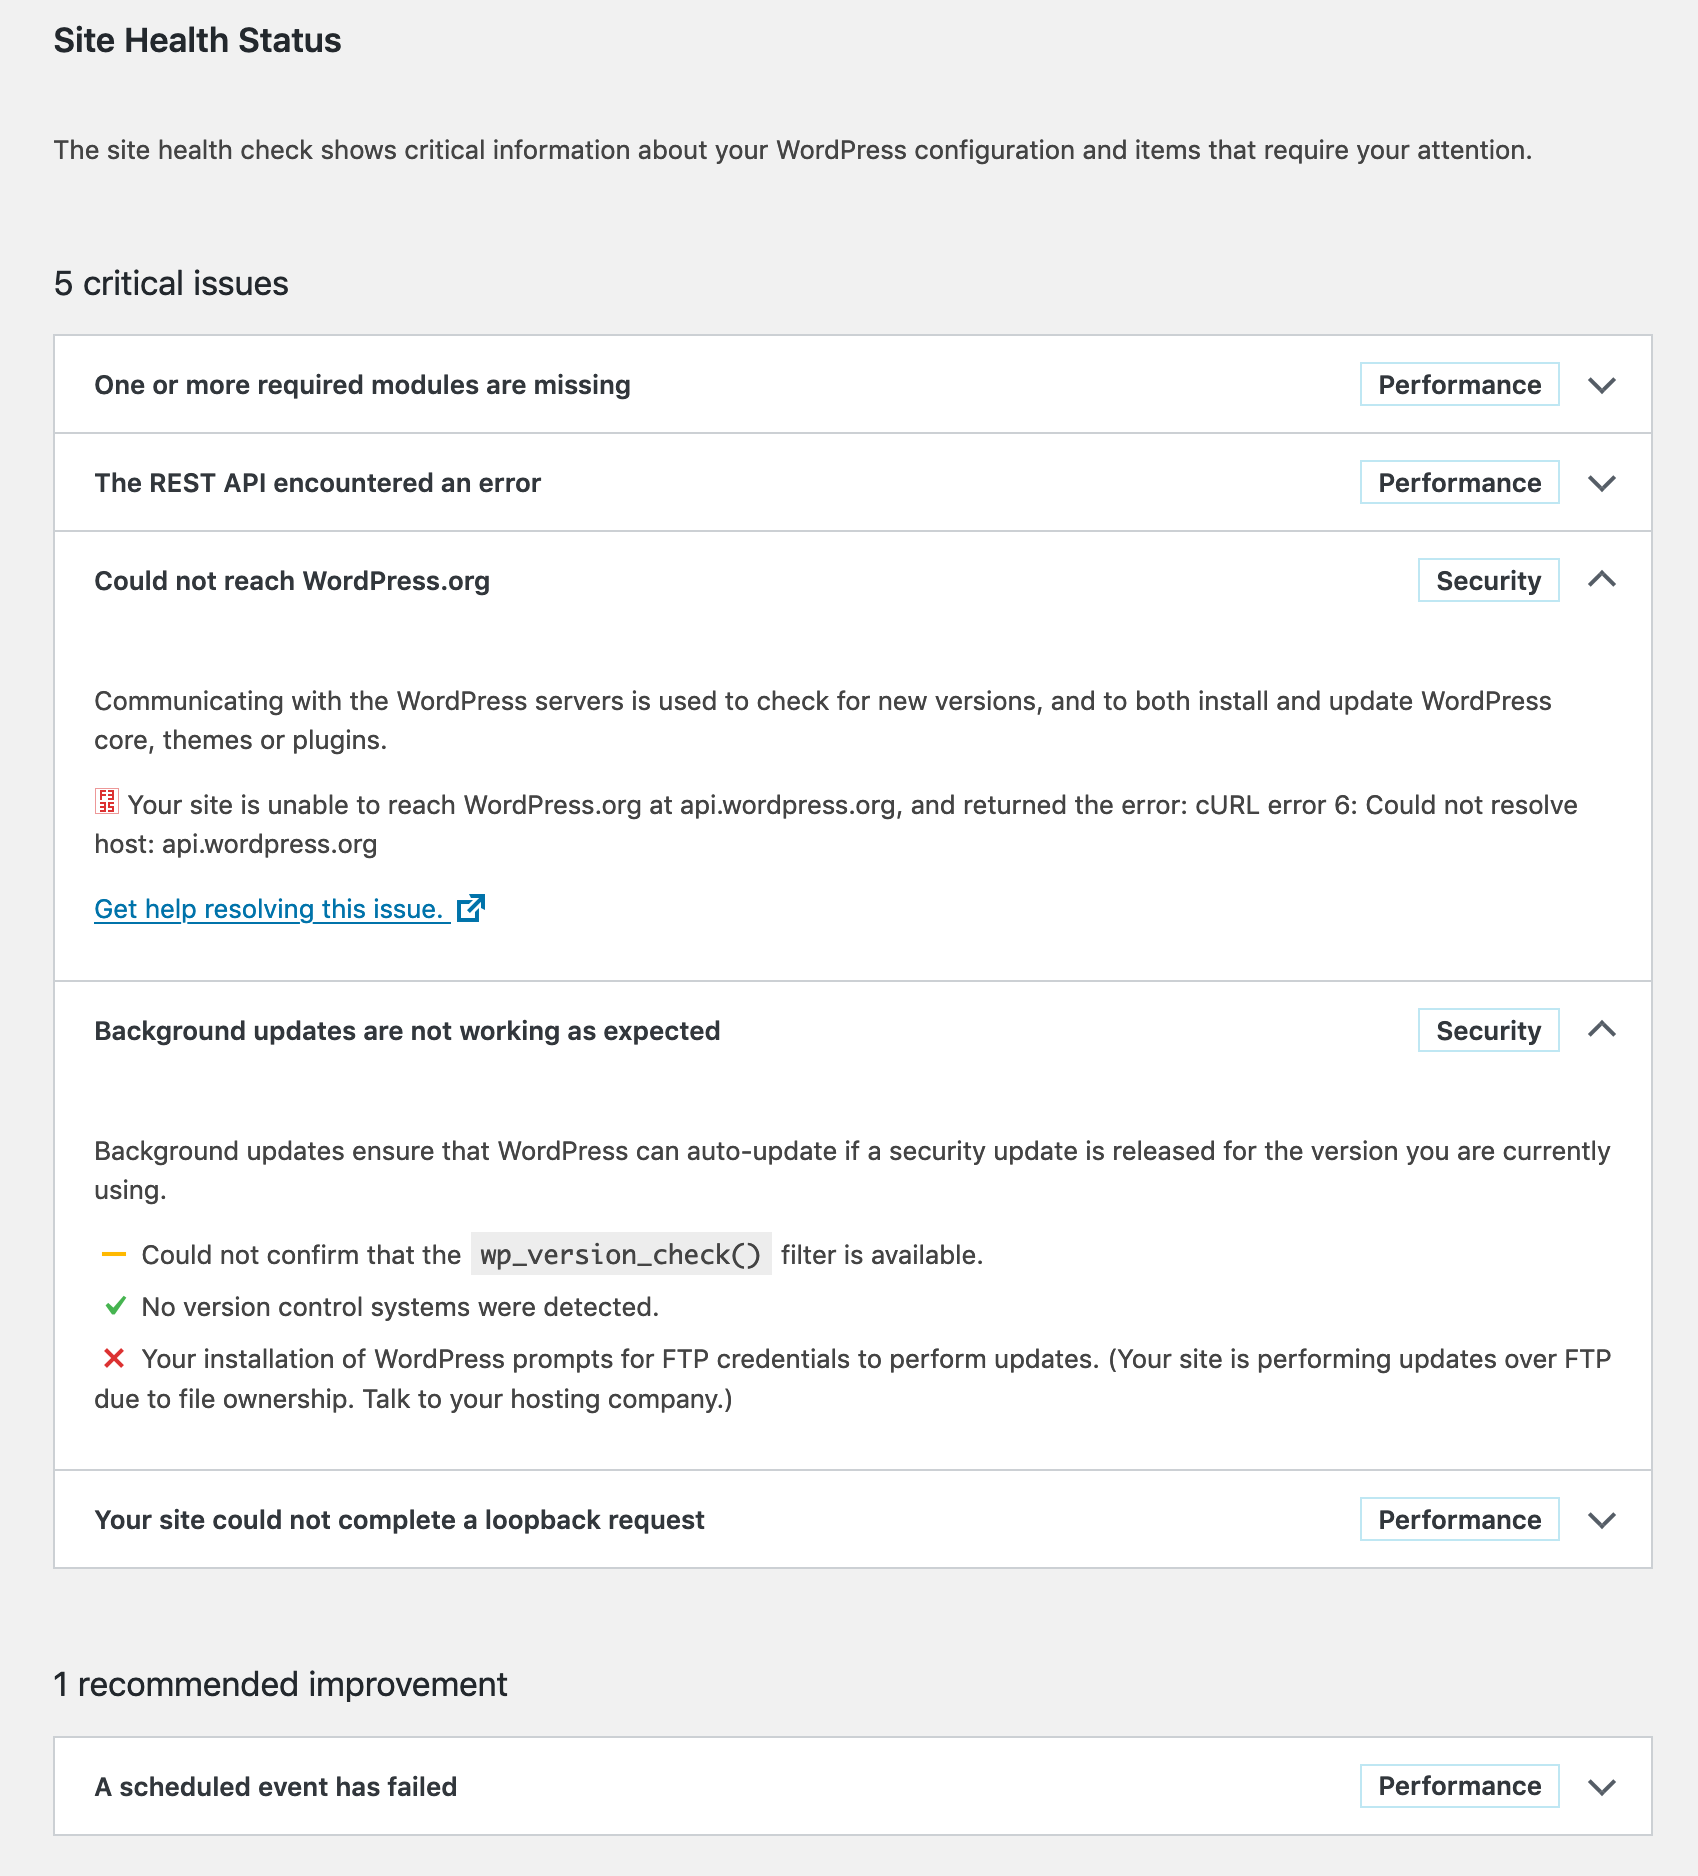Image resolution: width=1698 pixels, height=1876 pixels.
Task: Collapse the Background updates chevron
Action: 1602,1030
